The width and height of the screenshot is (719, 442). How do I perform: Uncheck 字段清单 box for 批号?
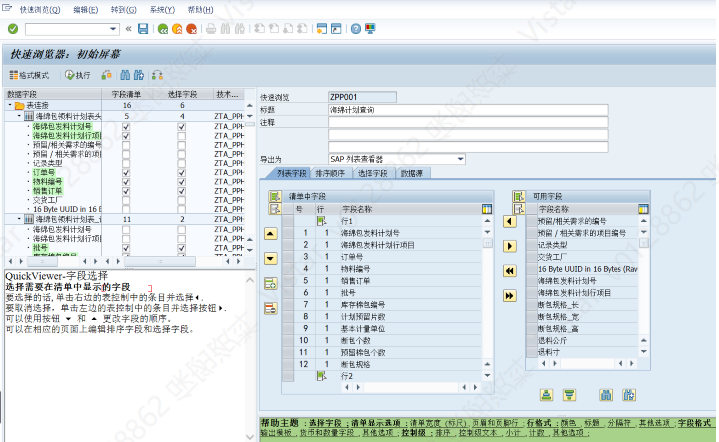point(126,248)
